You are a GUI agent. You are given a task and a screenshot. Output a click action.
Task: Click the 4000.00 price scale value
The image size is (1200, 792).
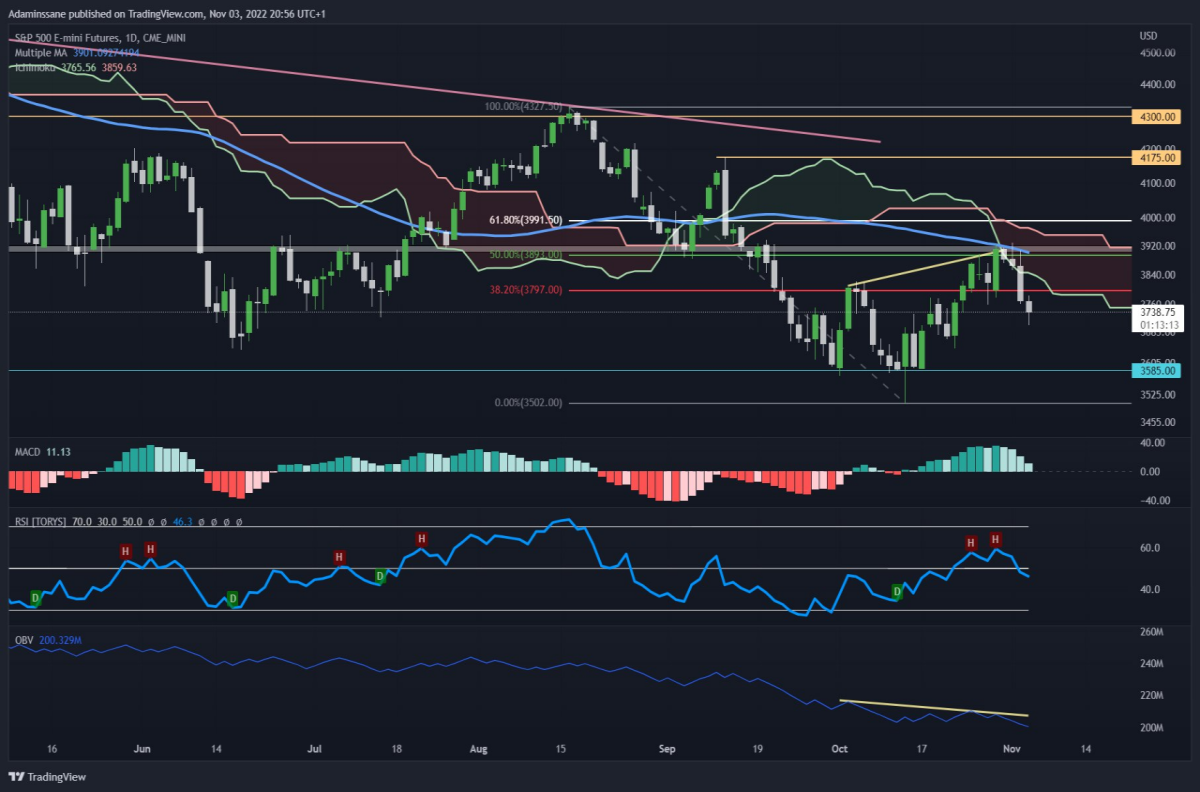coord(1159,218)
